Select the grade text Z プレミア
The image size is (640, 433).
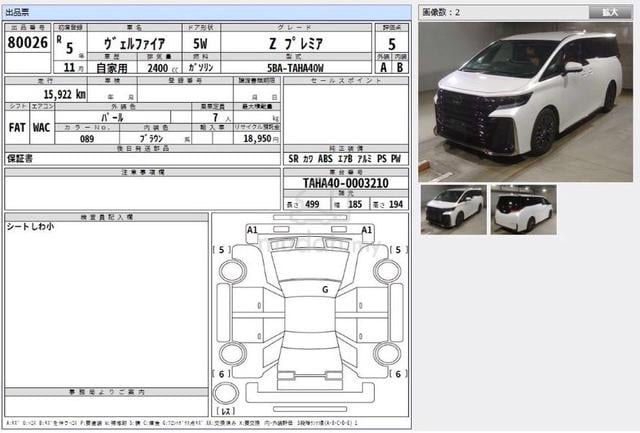(296, 43)
